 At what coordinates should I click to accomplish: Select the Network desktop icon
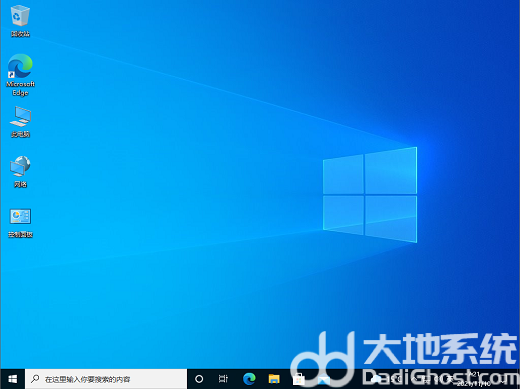(x=20, y=171)
